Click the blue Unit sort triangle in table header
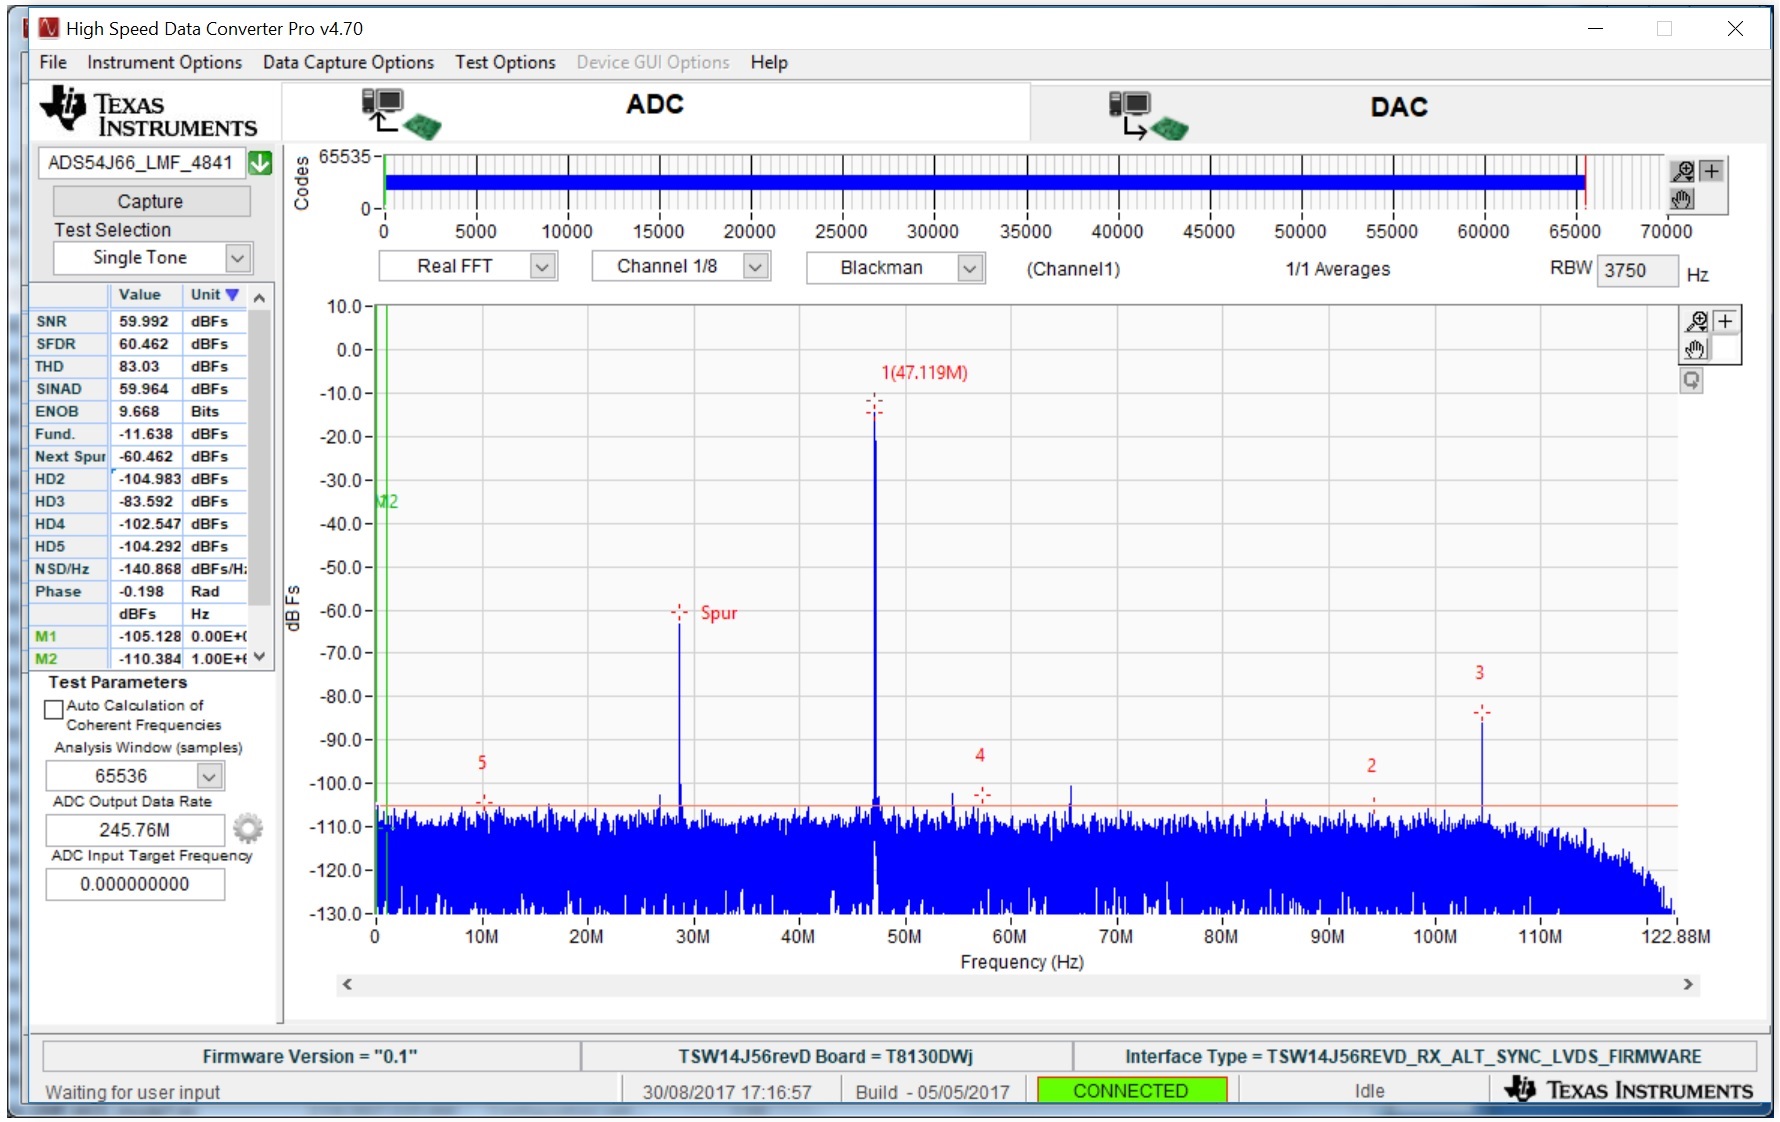The height and width of the screenshot is (1122, 1780). point(232,295)
